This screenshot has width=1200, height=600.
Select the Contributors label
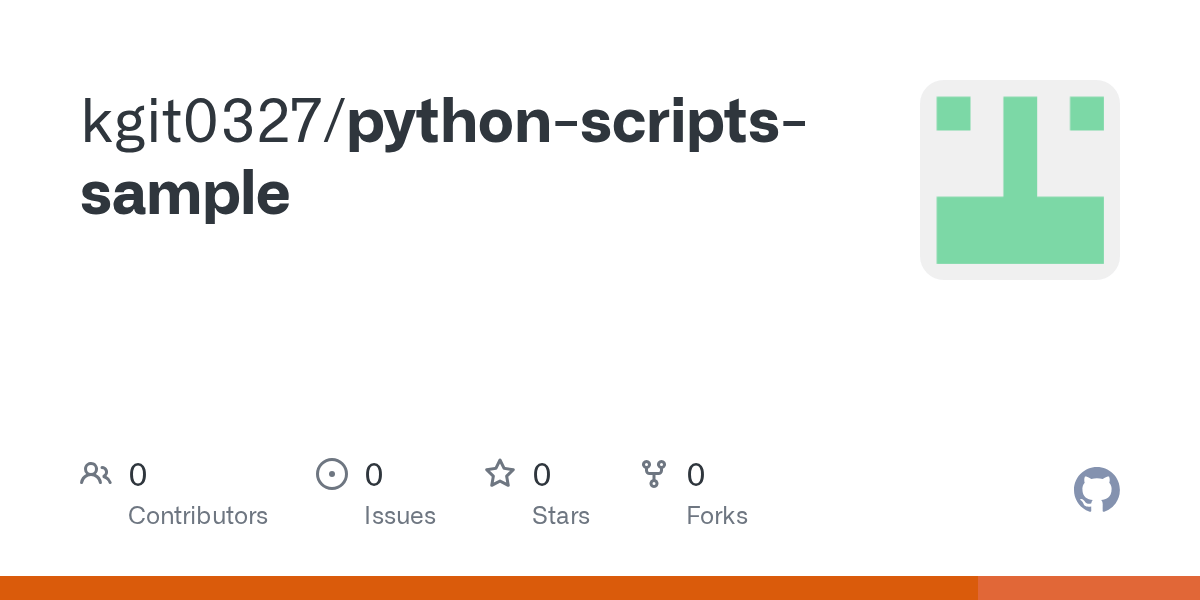pos(198,516)
